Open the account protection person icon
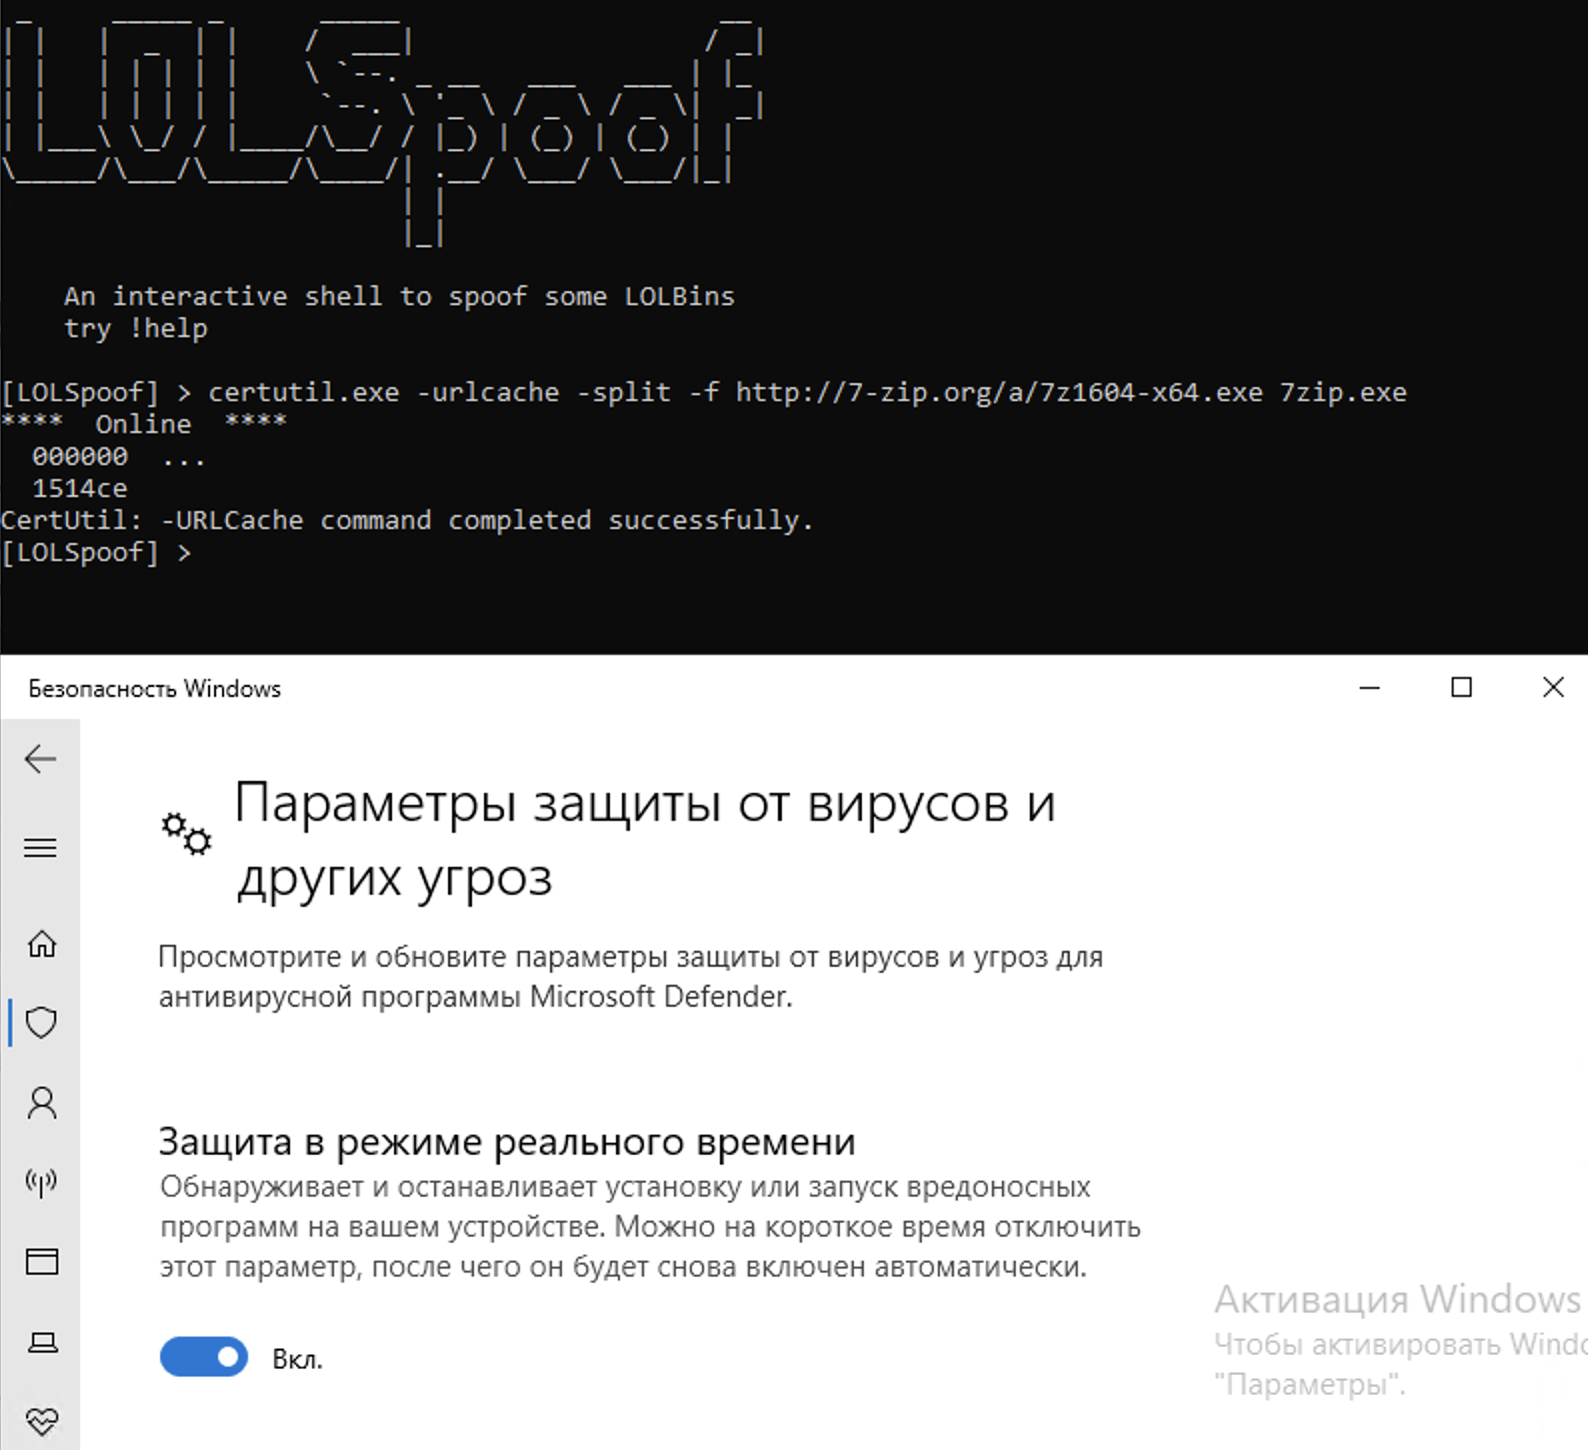 click(x=41, y=1102)
